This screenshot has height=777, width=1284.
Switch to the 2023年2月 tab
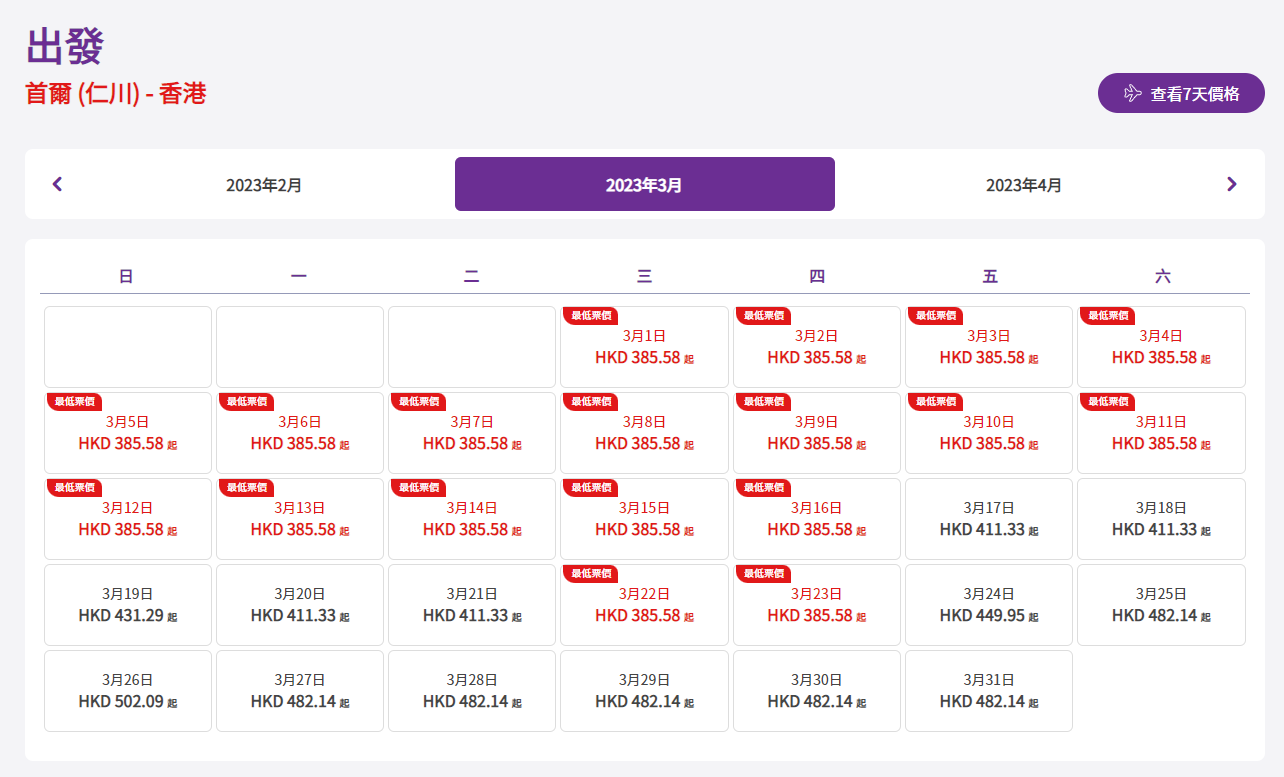(264, 185)
